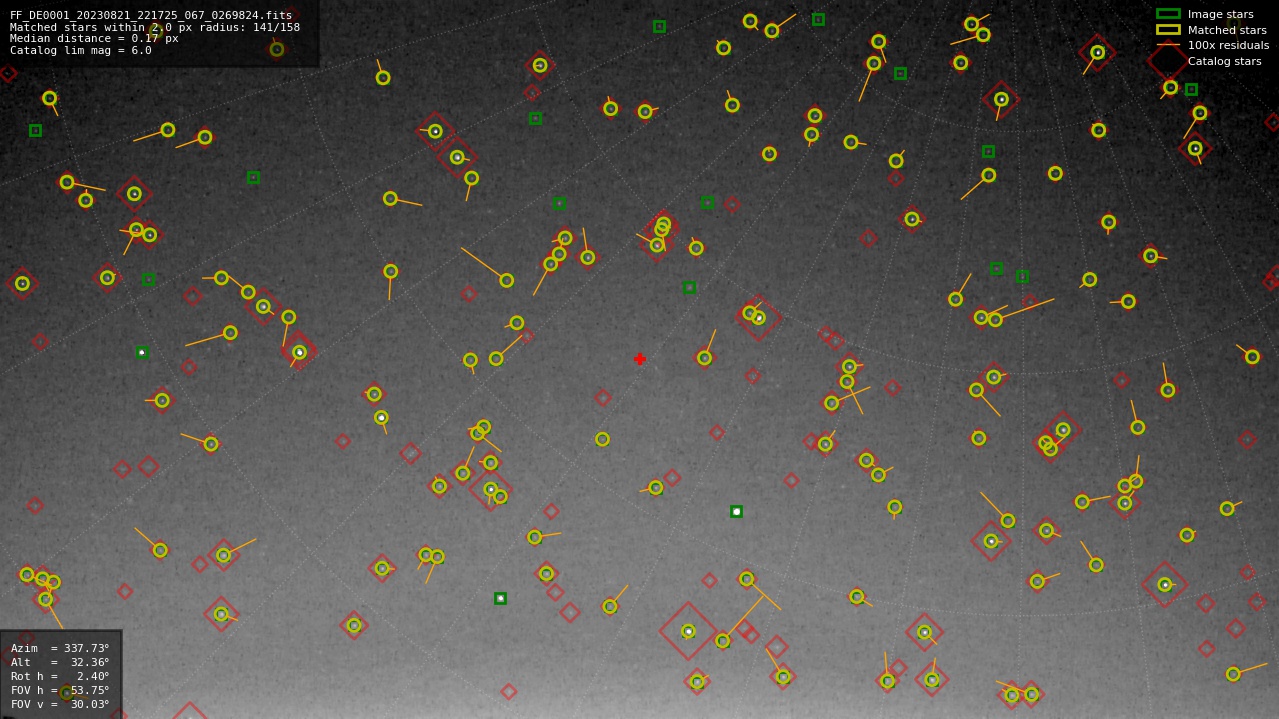This screenshot has width=1279, height=719.
Task: Click the yellow Matched stars legend swatch
Action: click(x=1168, y=30)
